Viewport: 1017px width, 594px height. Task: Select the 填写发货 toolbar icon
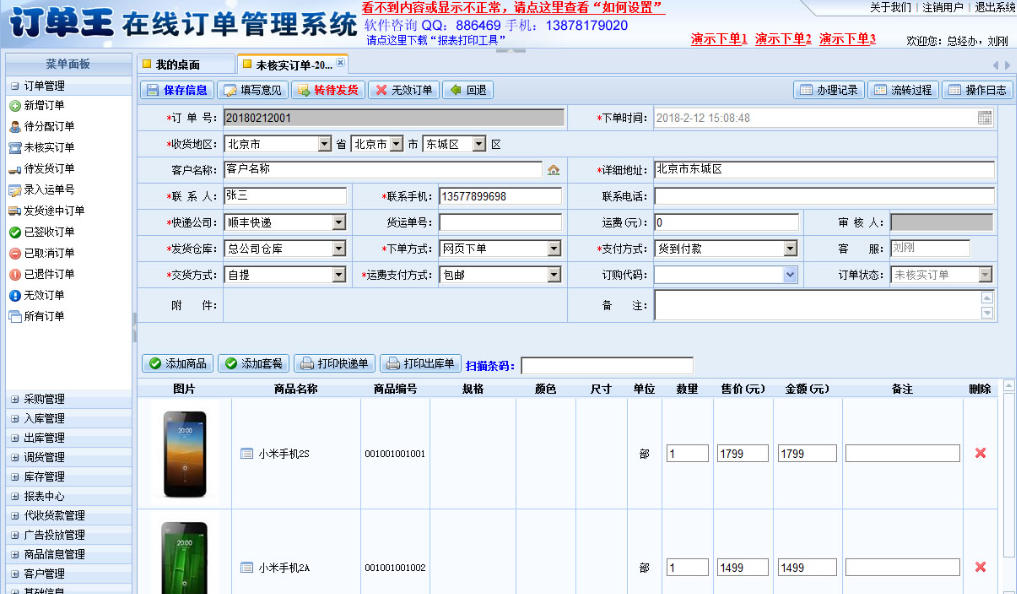coord(231,90)
